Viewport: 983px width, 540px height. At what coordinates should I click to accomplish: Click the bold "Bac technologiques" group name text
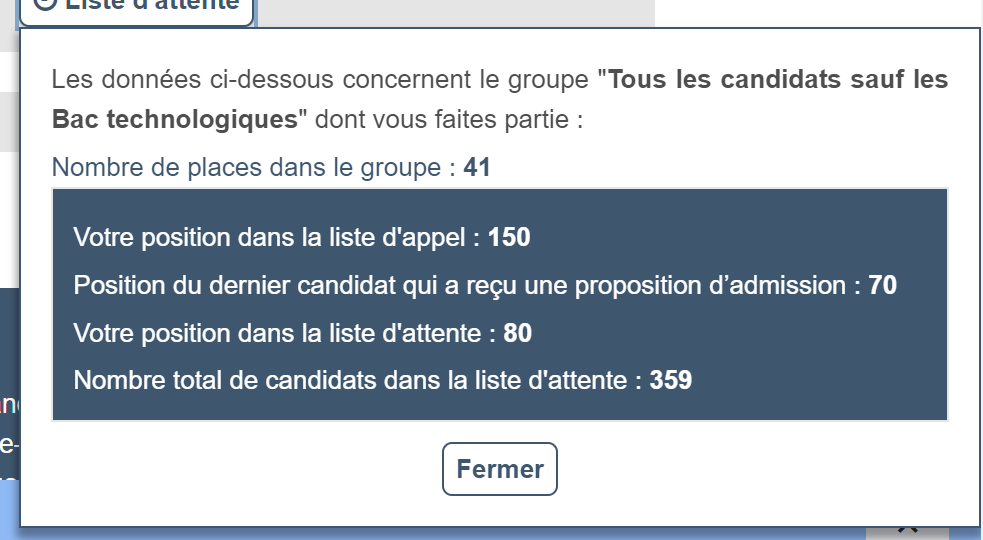[x=175, y=120]
